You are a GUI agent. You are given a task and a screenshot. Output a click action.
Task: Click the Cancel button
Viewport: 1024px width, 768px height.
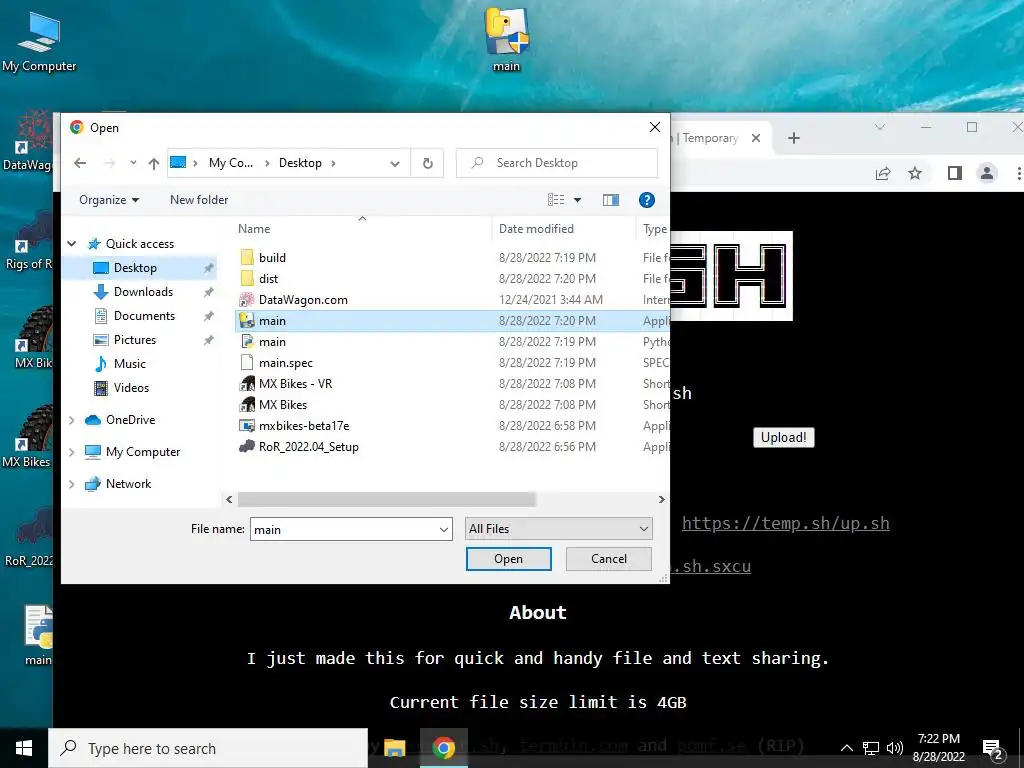point(609,559)
